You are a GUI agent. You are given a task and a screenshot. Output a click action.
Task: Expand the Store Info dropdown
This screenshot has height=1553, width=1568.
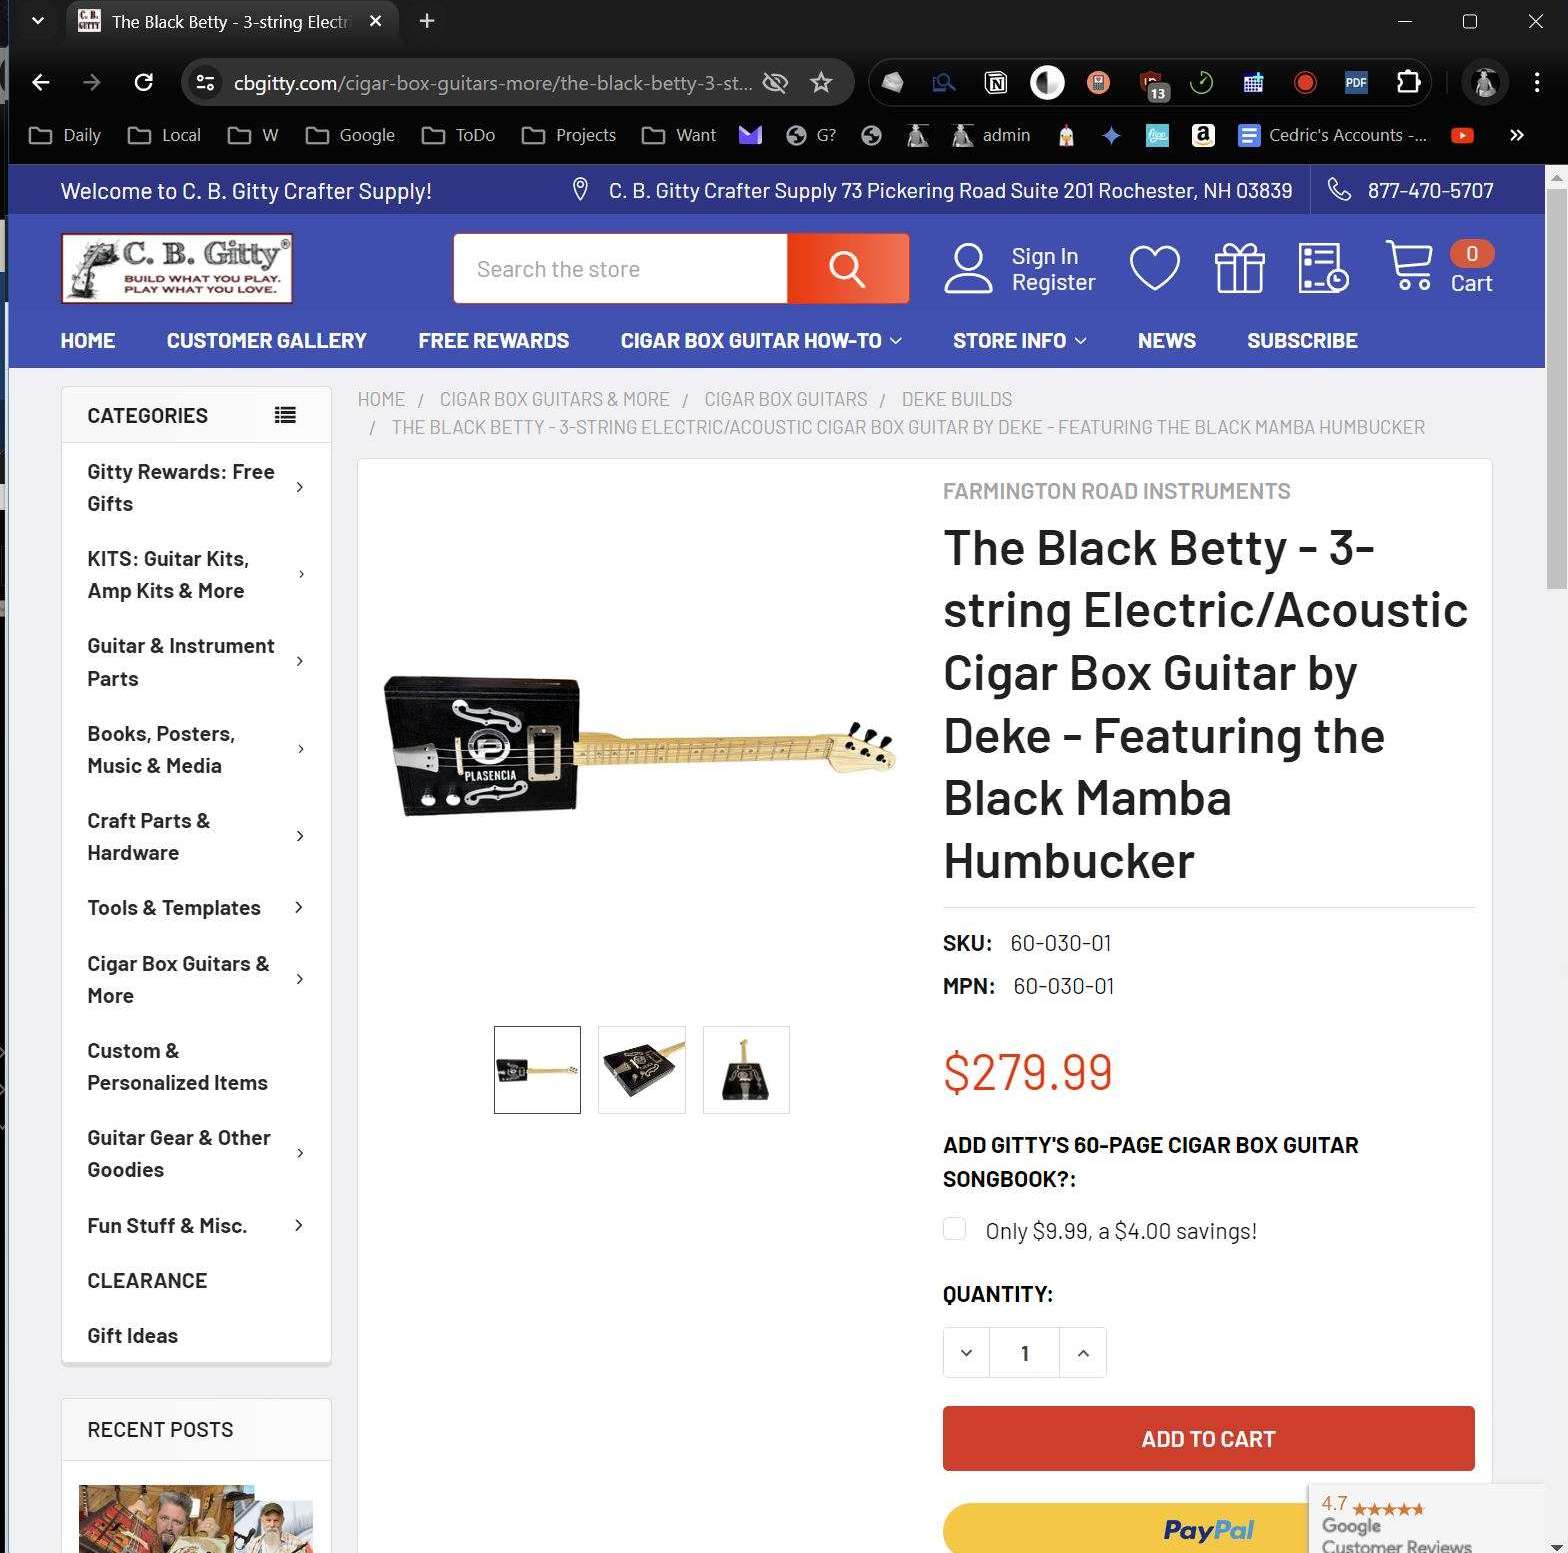click(1019, 341)
